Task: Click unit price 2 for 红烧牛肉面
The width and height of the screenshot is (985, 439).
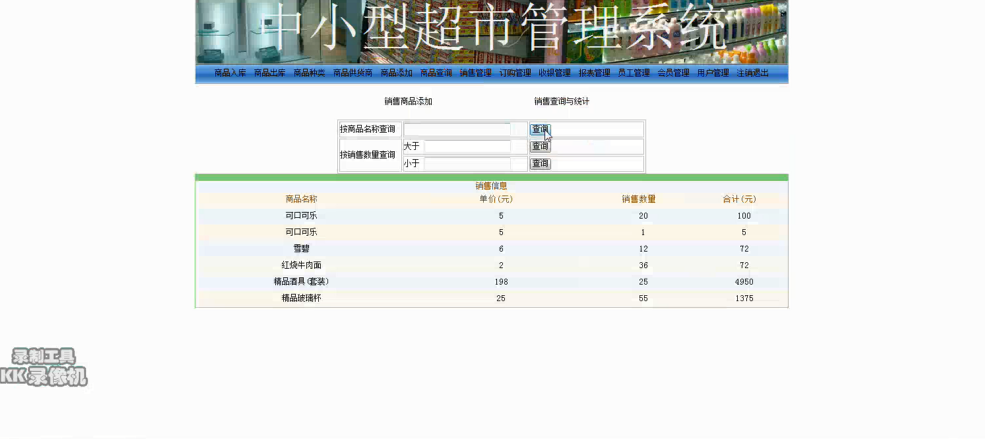Action: [x=501, y=265]
